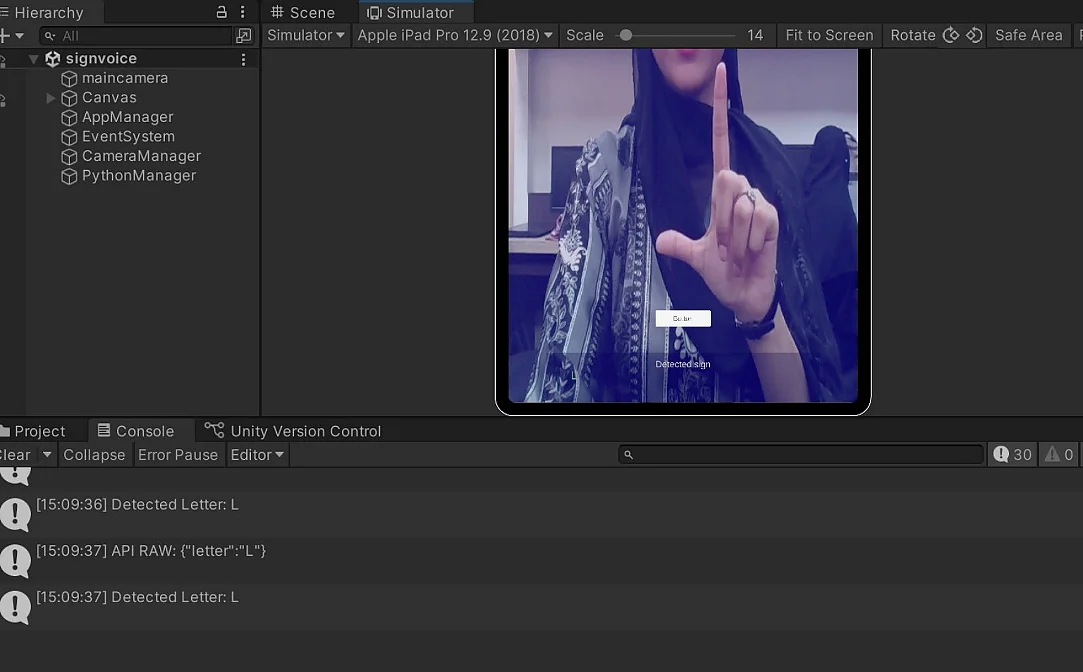This screenshot has width=1083, height=672.
Task: Click the signvoice Unity scene icon
Action: point(52,59)
